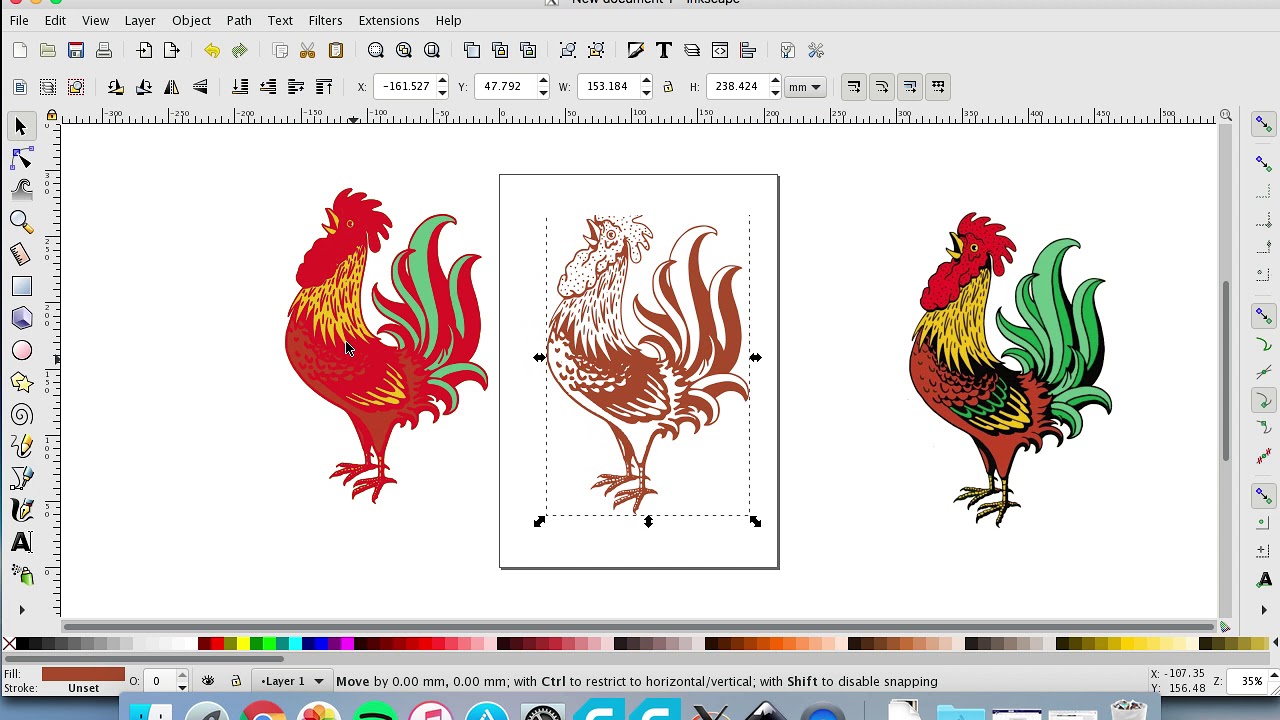The height and width of the screenshot is (720, 1280).
Task: Open Align and Distribute icon
Action: 747,50
